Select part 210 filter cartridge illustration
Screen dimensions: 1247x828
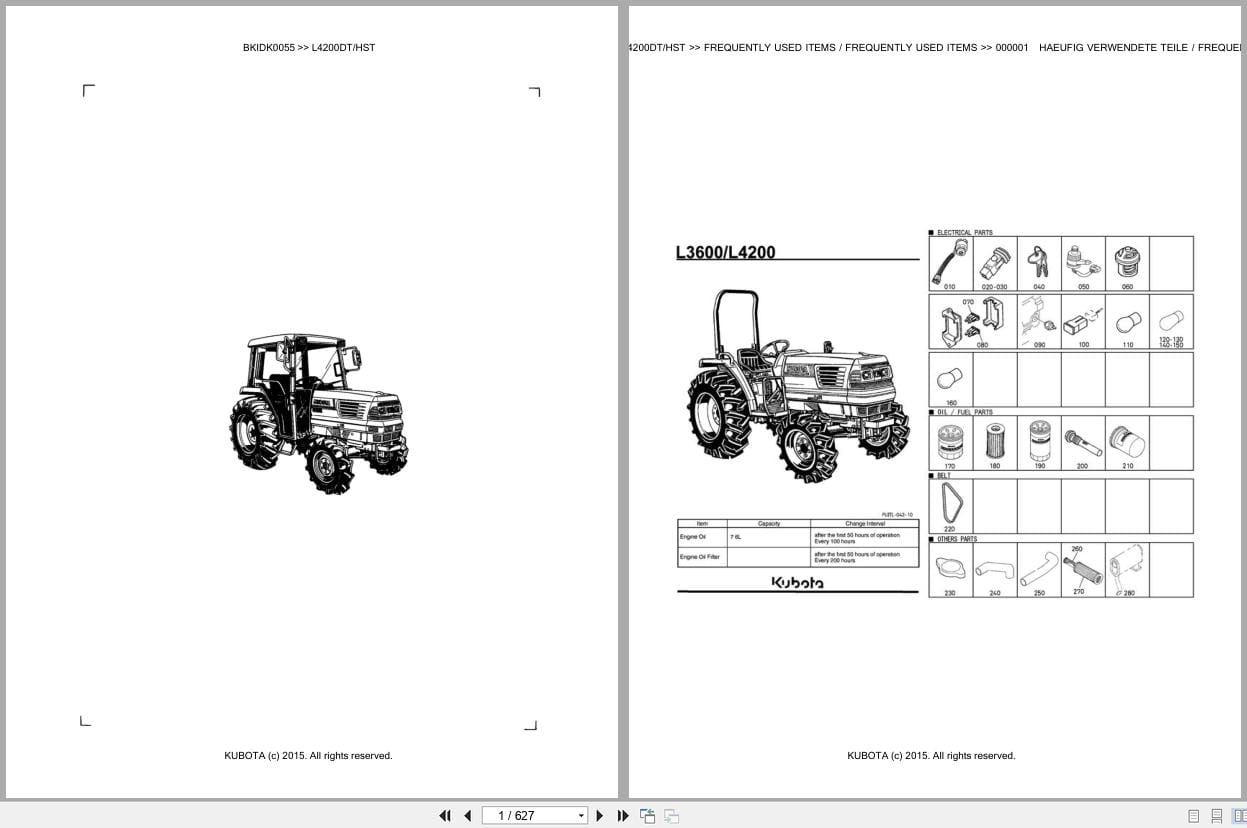tap(1127, 443)
